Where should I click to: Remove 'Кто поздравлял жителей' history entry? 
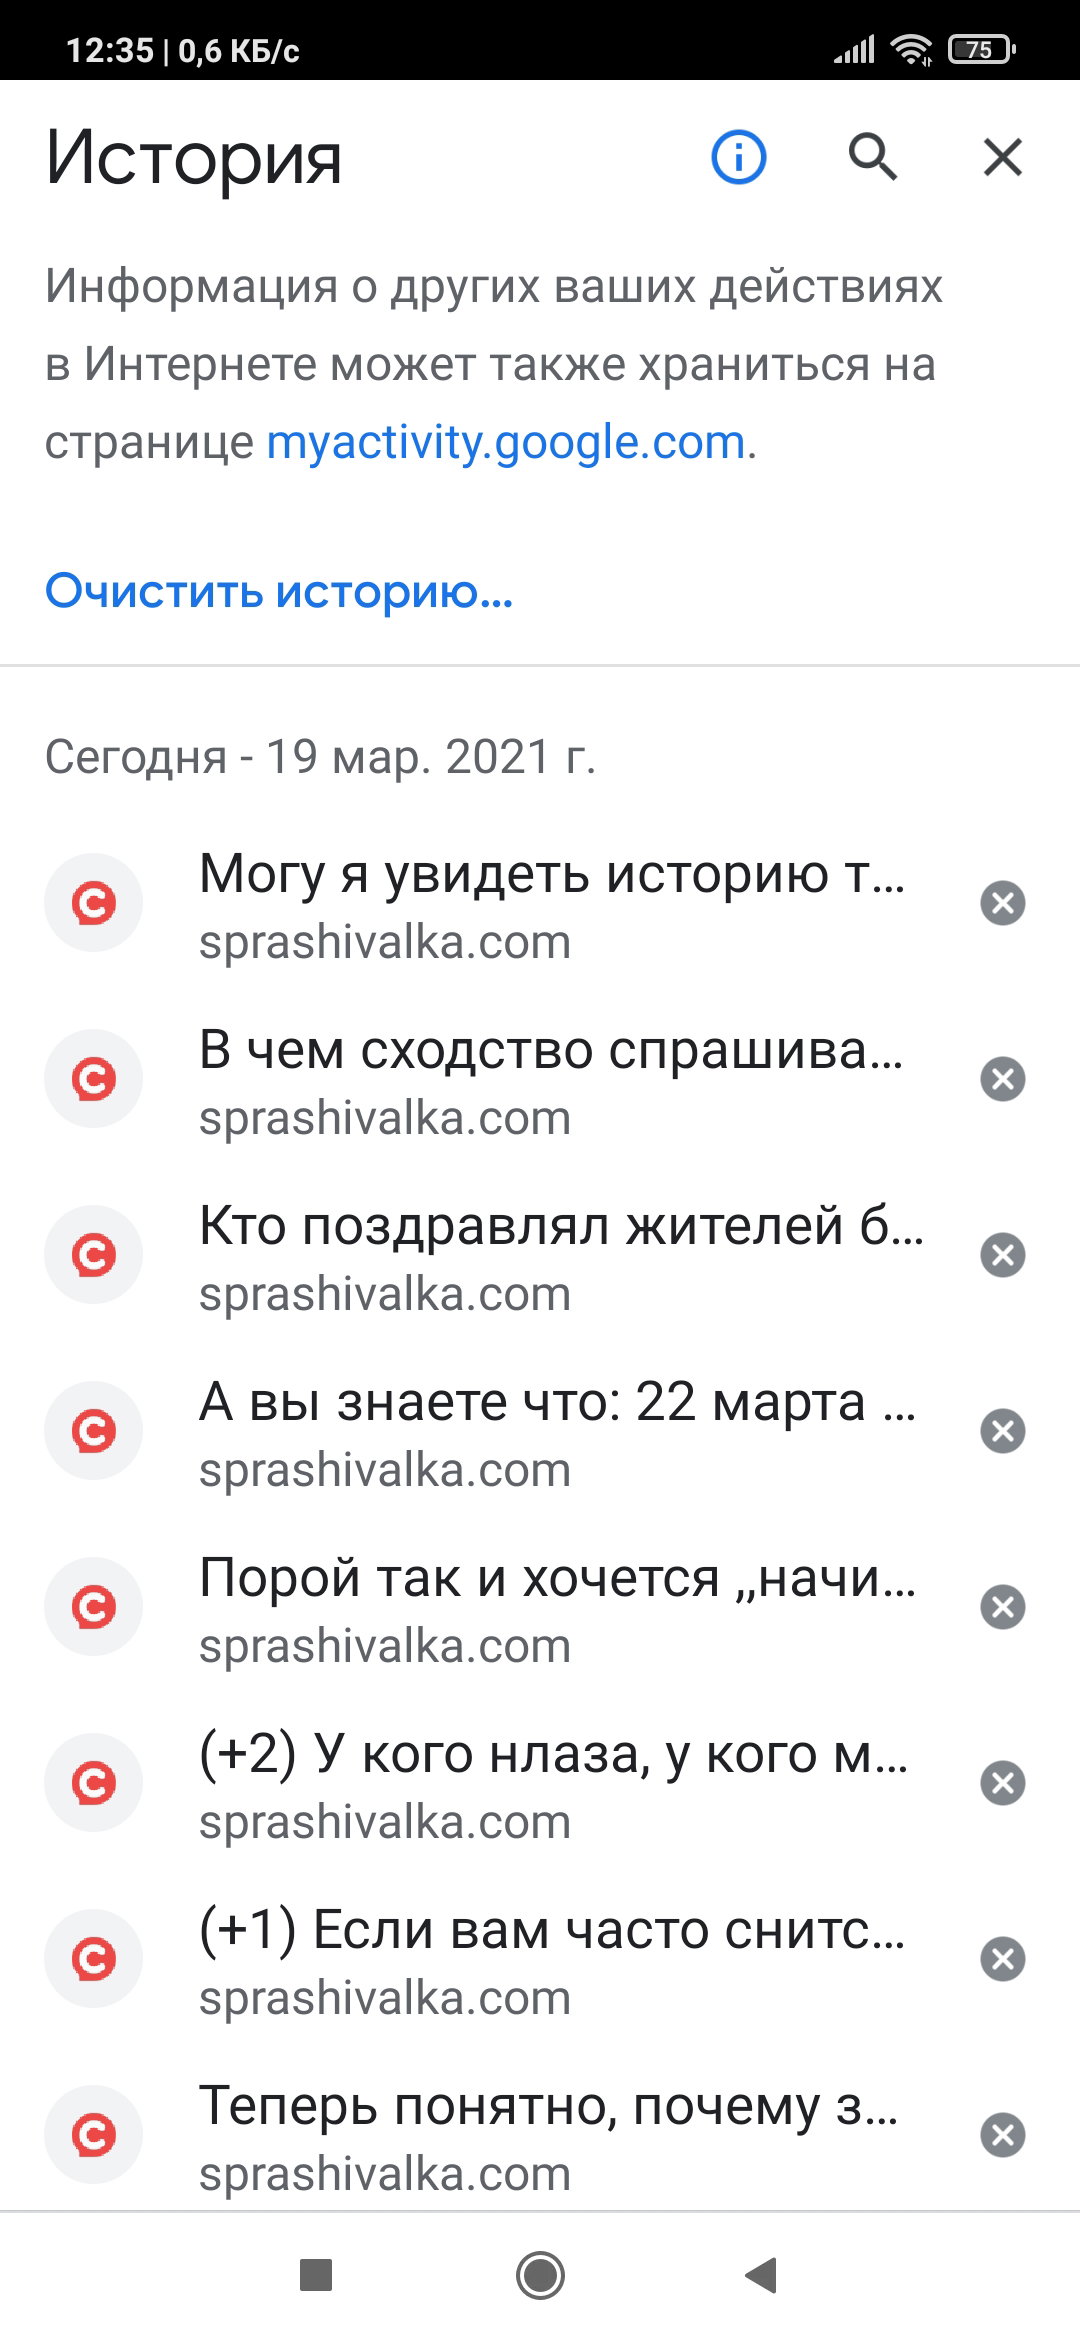(1003, 1255)
